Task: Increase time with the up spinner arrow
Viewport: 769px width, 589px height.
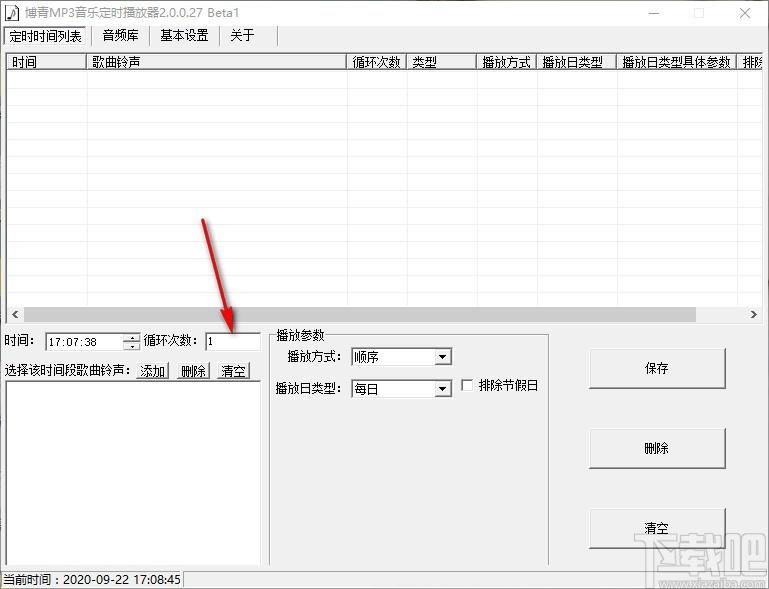Action: [131, 337]
